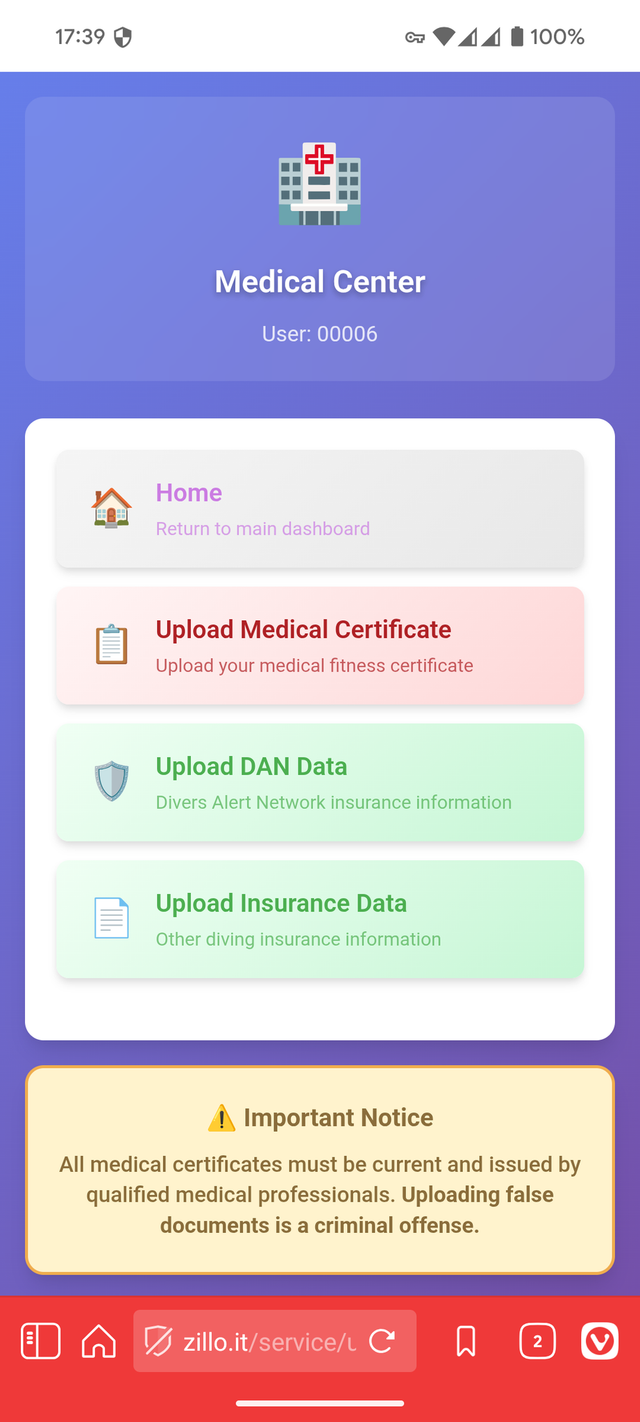Tap the house icon in Home card
This screenshot has width=640, height=1422.
pyautogui.click(x=111, y=508)
